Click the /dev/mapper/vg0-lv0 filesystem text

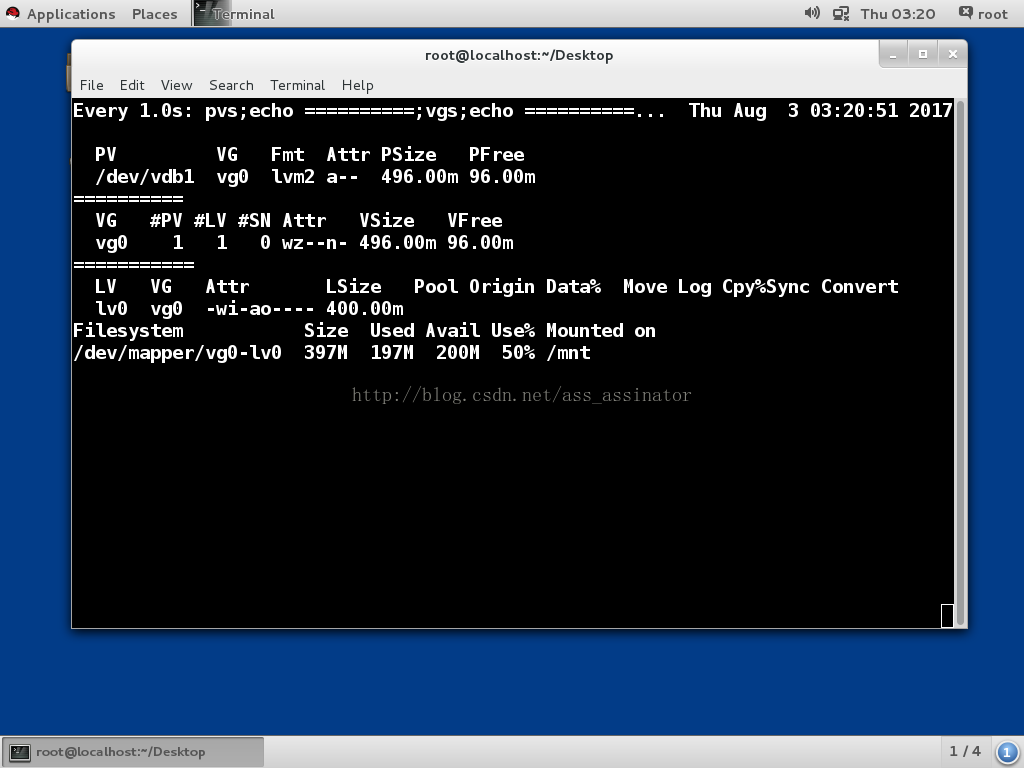coord(177,353)
